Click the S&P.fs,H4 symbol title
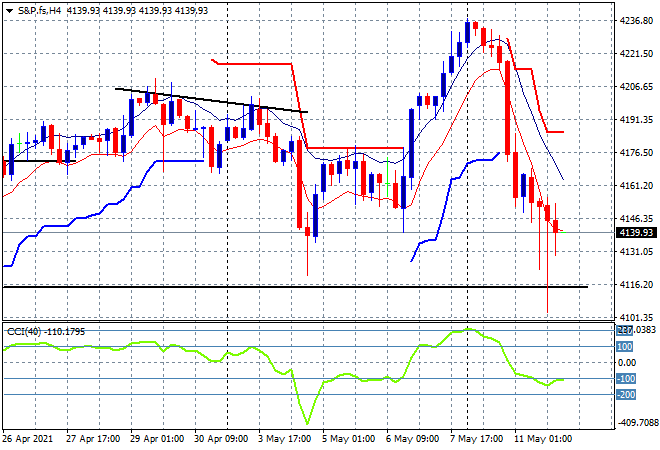 pyautogui.click(x=40, y=11)
